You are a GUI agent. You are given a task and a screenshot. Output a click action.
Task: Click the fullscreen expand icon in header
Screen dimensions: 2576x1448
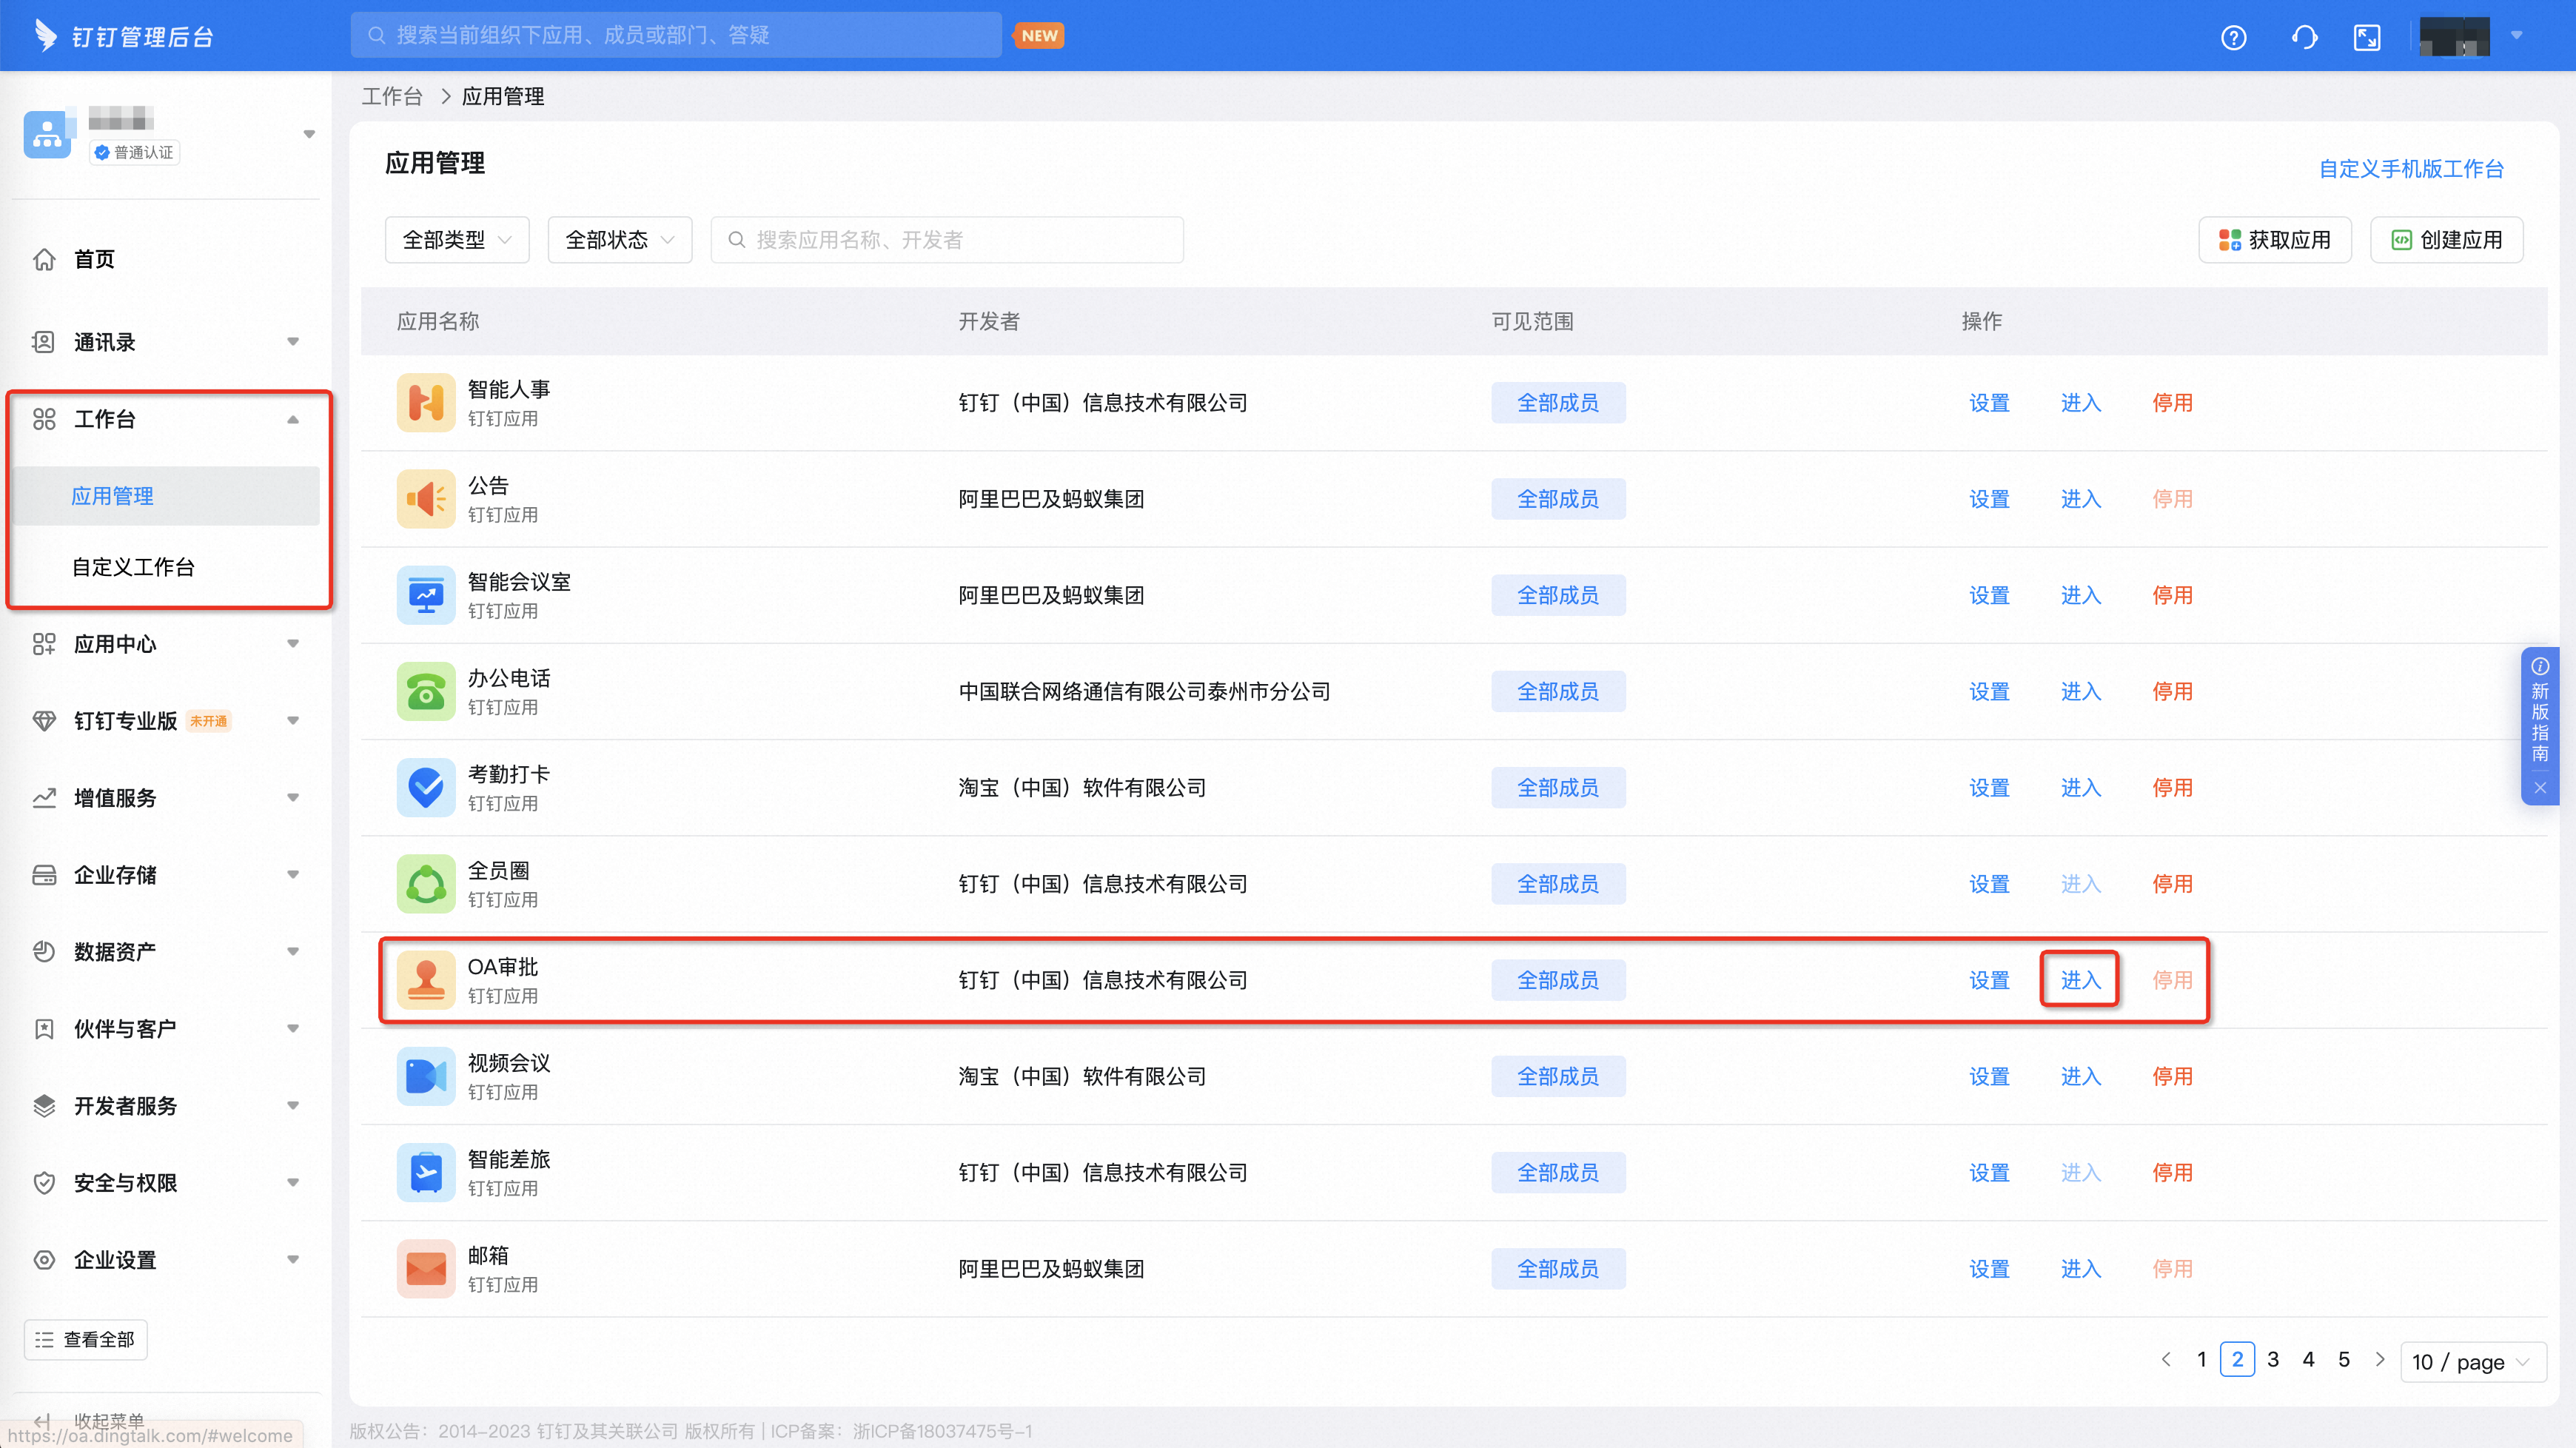coord(2367,38)
